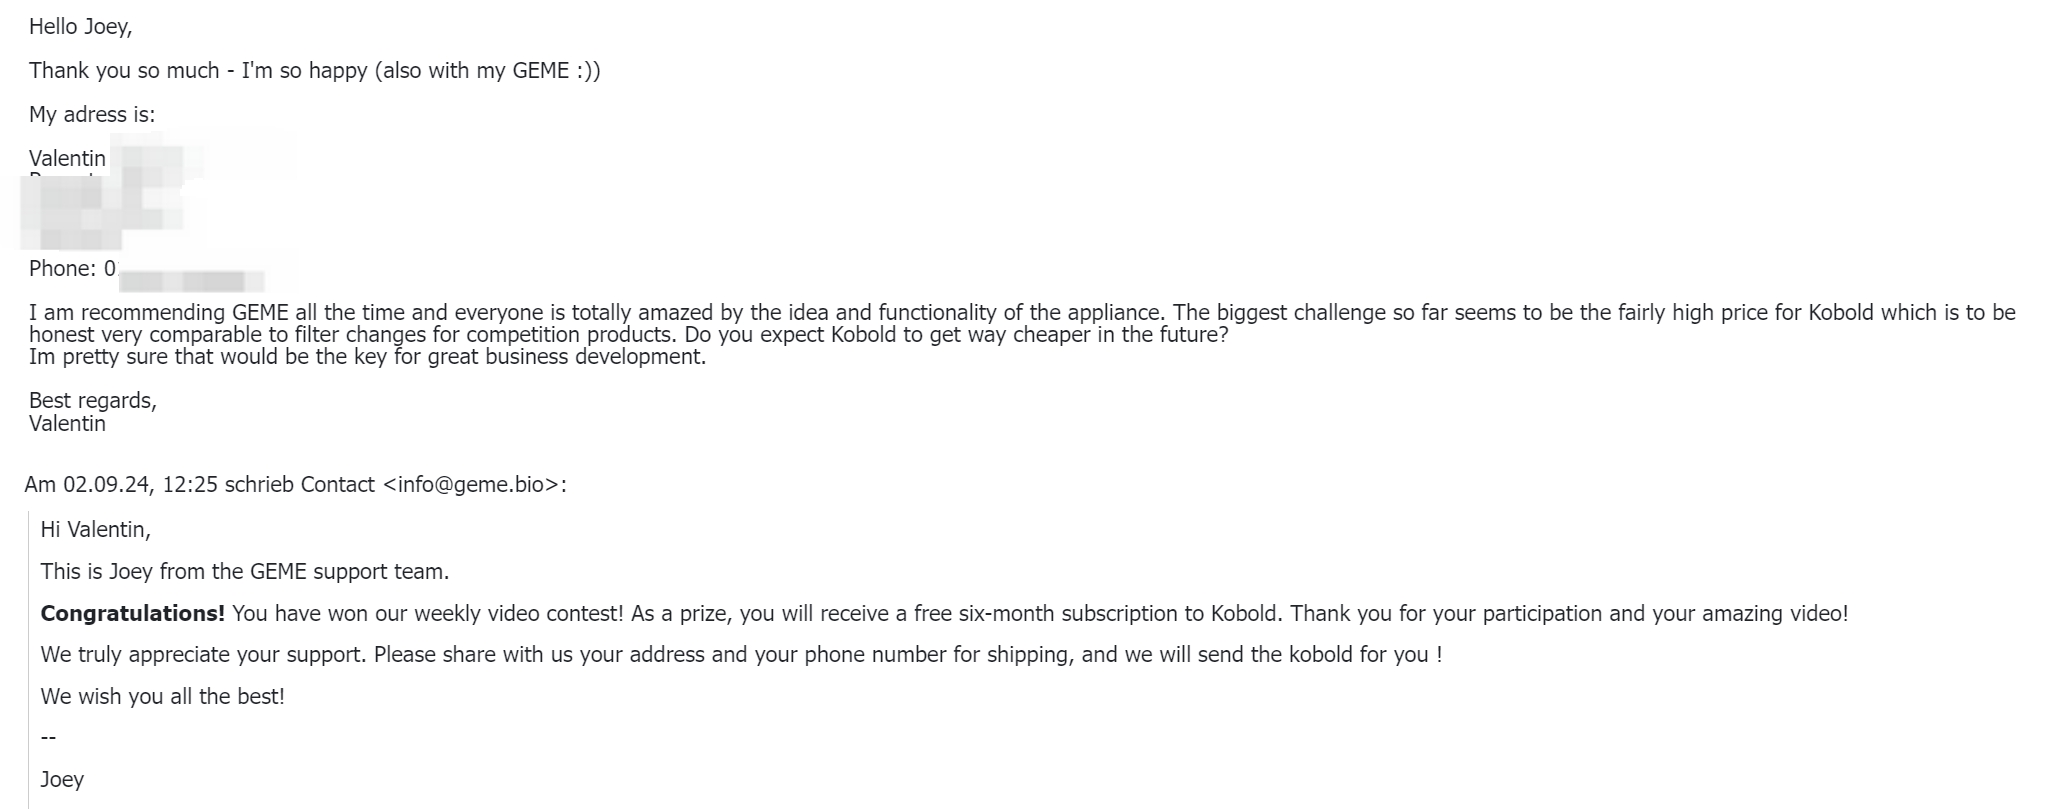
Task: Click the 'Hello Joey,' greeting line
Action: (x=80, y=27)
